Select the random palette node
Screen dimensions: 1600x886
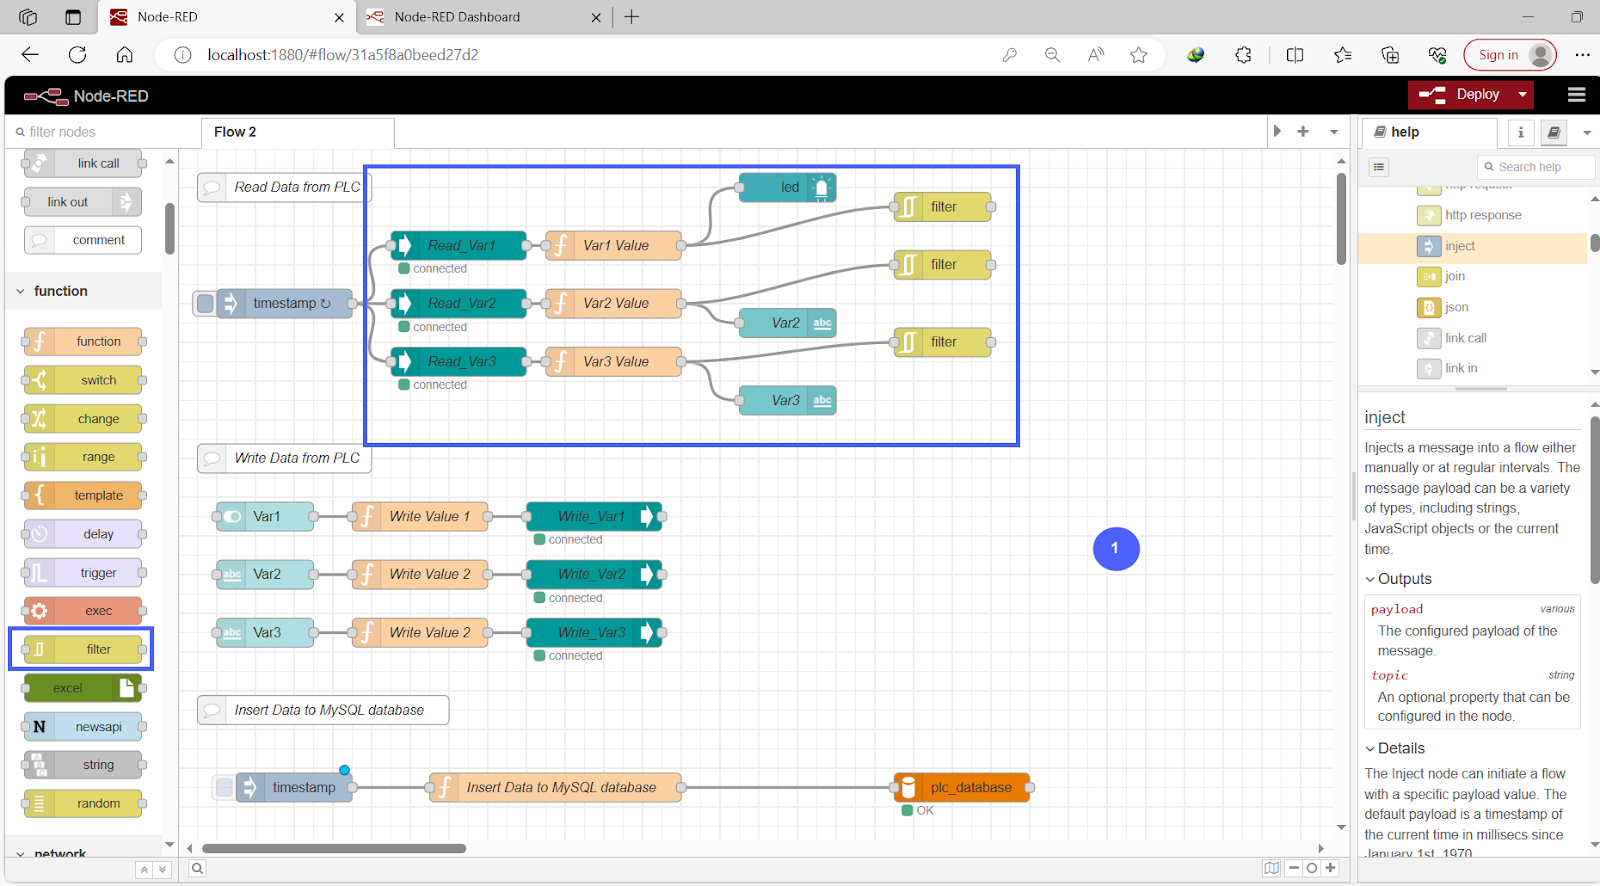[83, 803]
